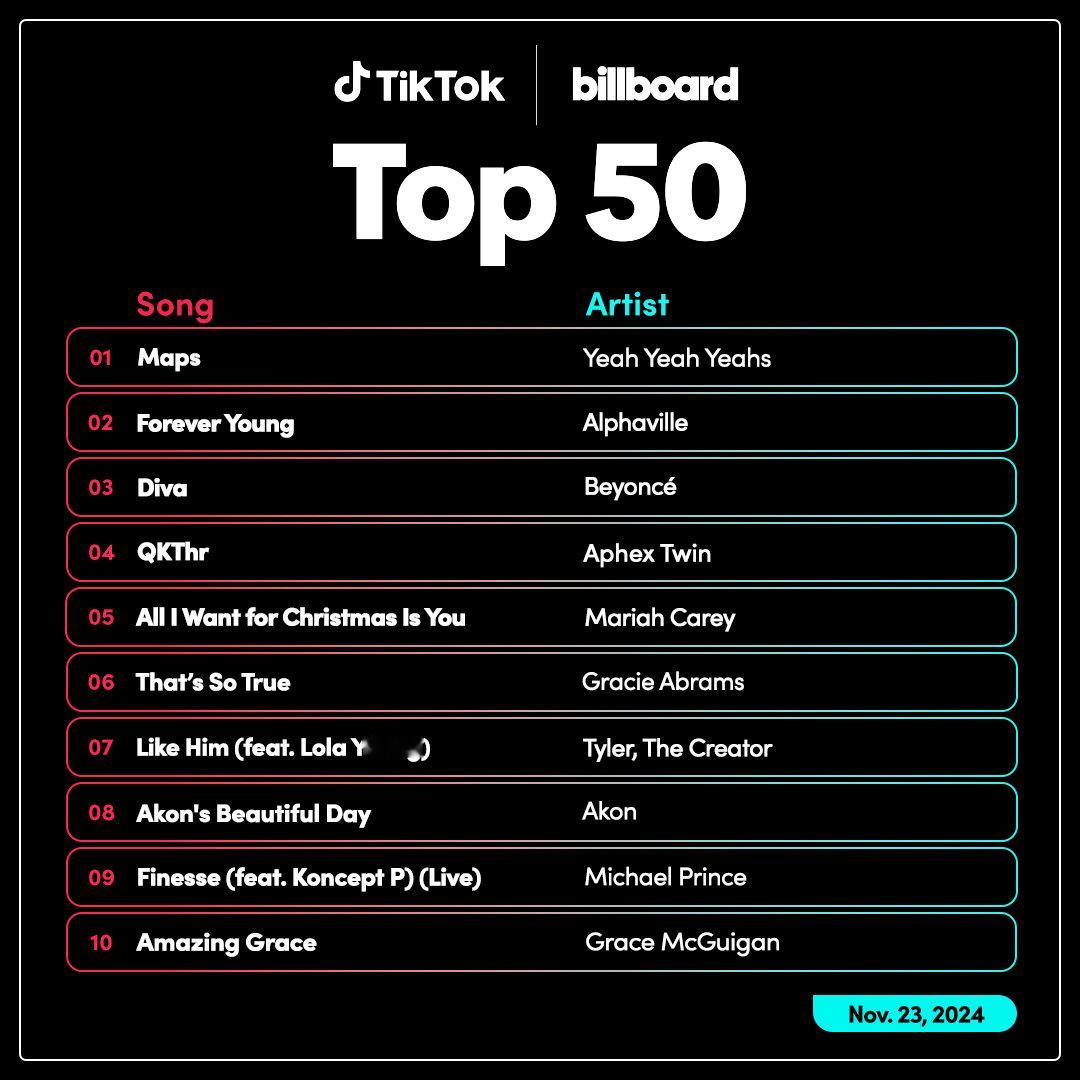Select artist Alphaville
This screenshot has height=1080, width=1080.
pos(635,422)
